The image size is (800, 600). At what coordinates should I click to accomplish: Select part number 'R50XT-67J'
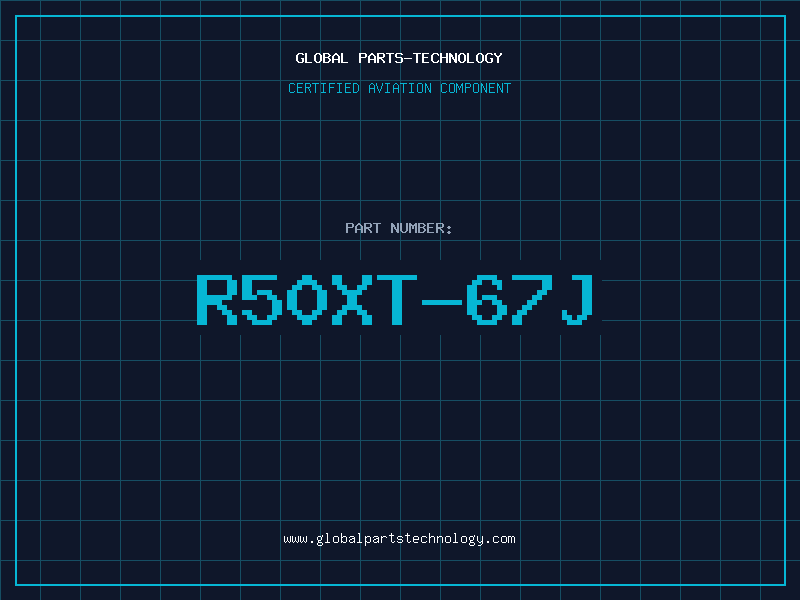tap(395, 299)
